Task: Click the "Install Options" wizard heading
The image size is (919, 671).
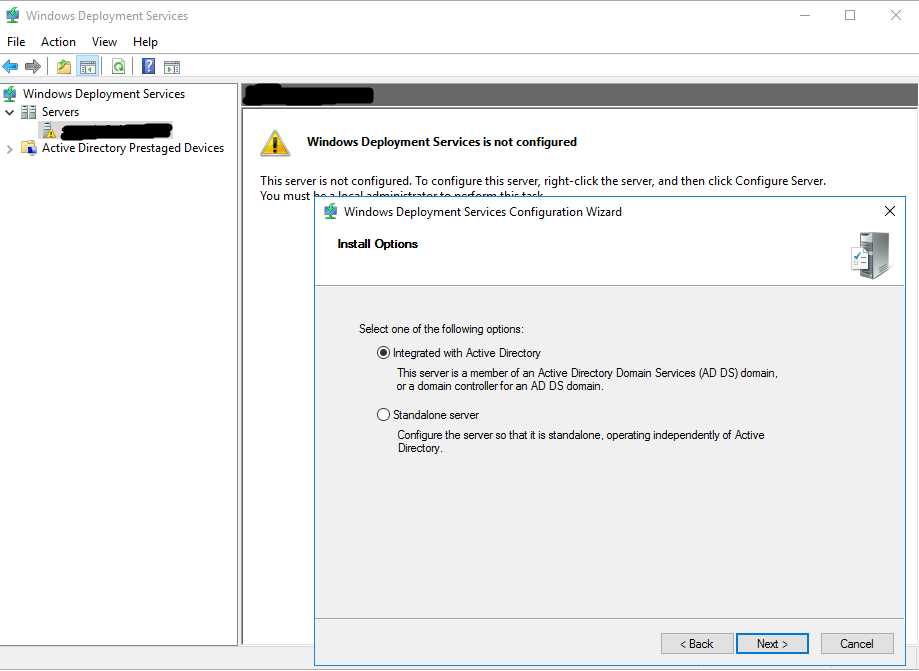Action: [377, 244]
